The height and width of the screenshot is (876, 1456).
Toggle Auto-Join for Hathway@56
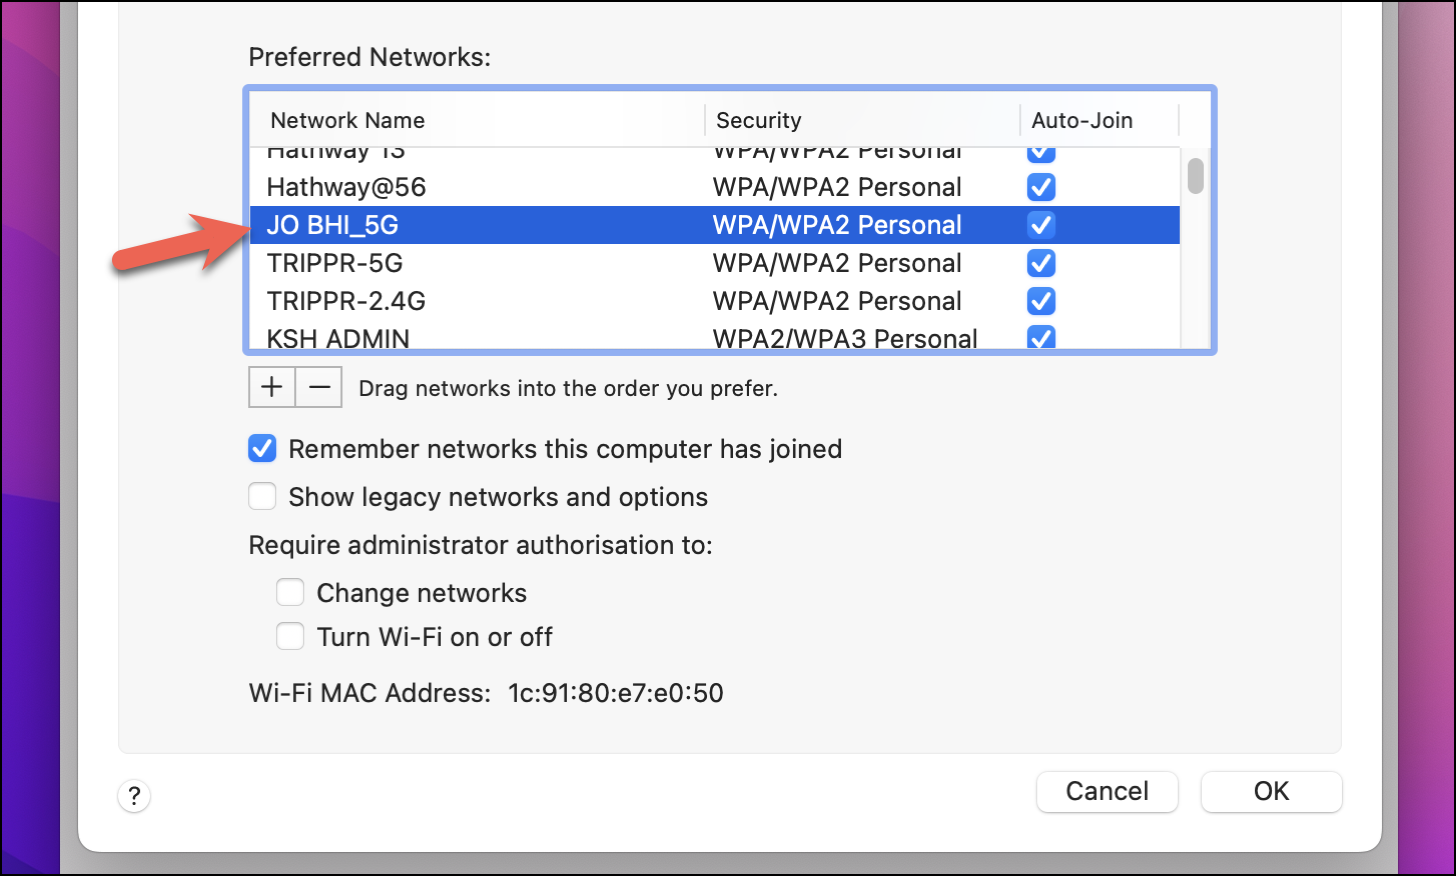tap(1041, 187)
